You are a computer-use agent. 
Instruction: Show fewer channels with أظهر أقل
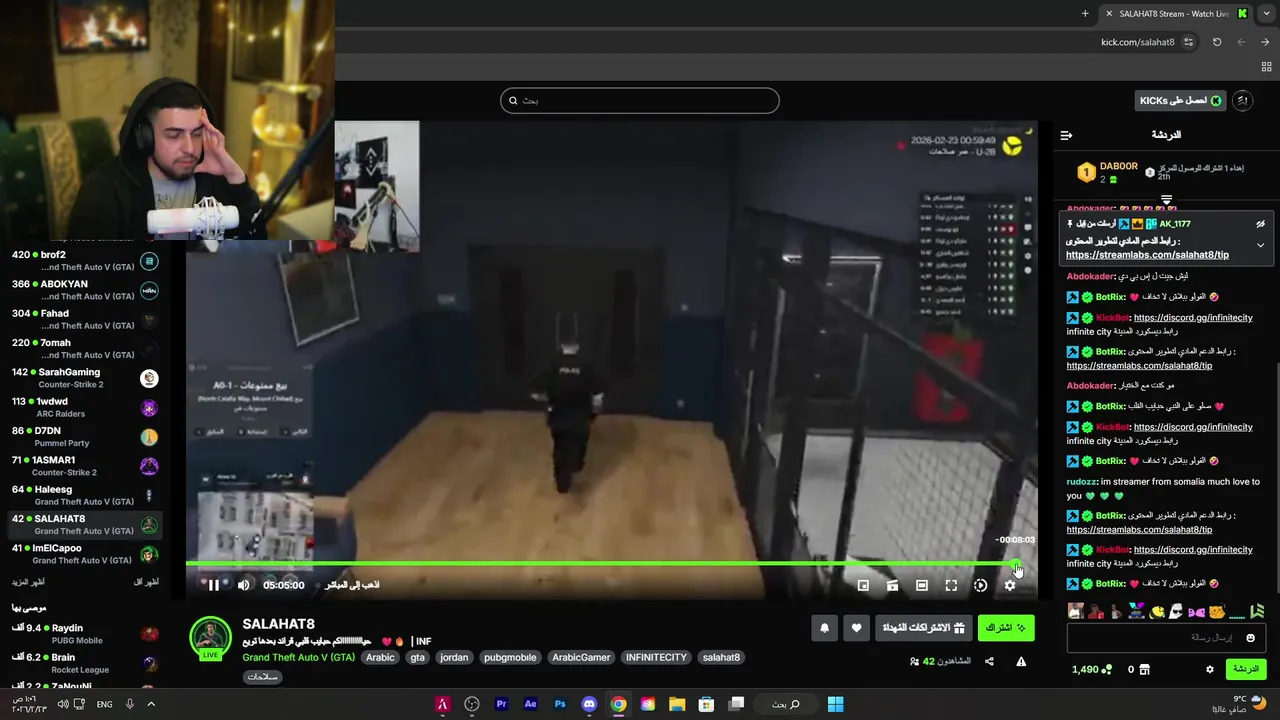point(146,582)
